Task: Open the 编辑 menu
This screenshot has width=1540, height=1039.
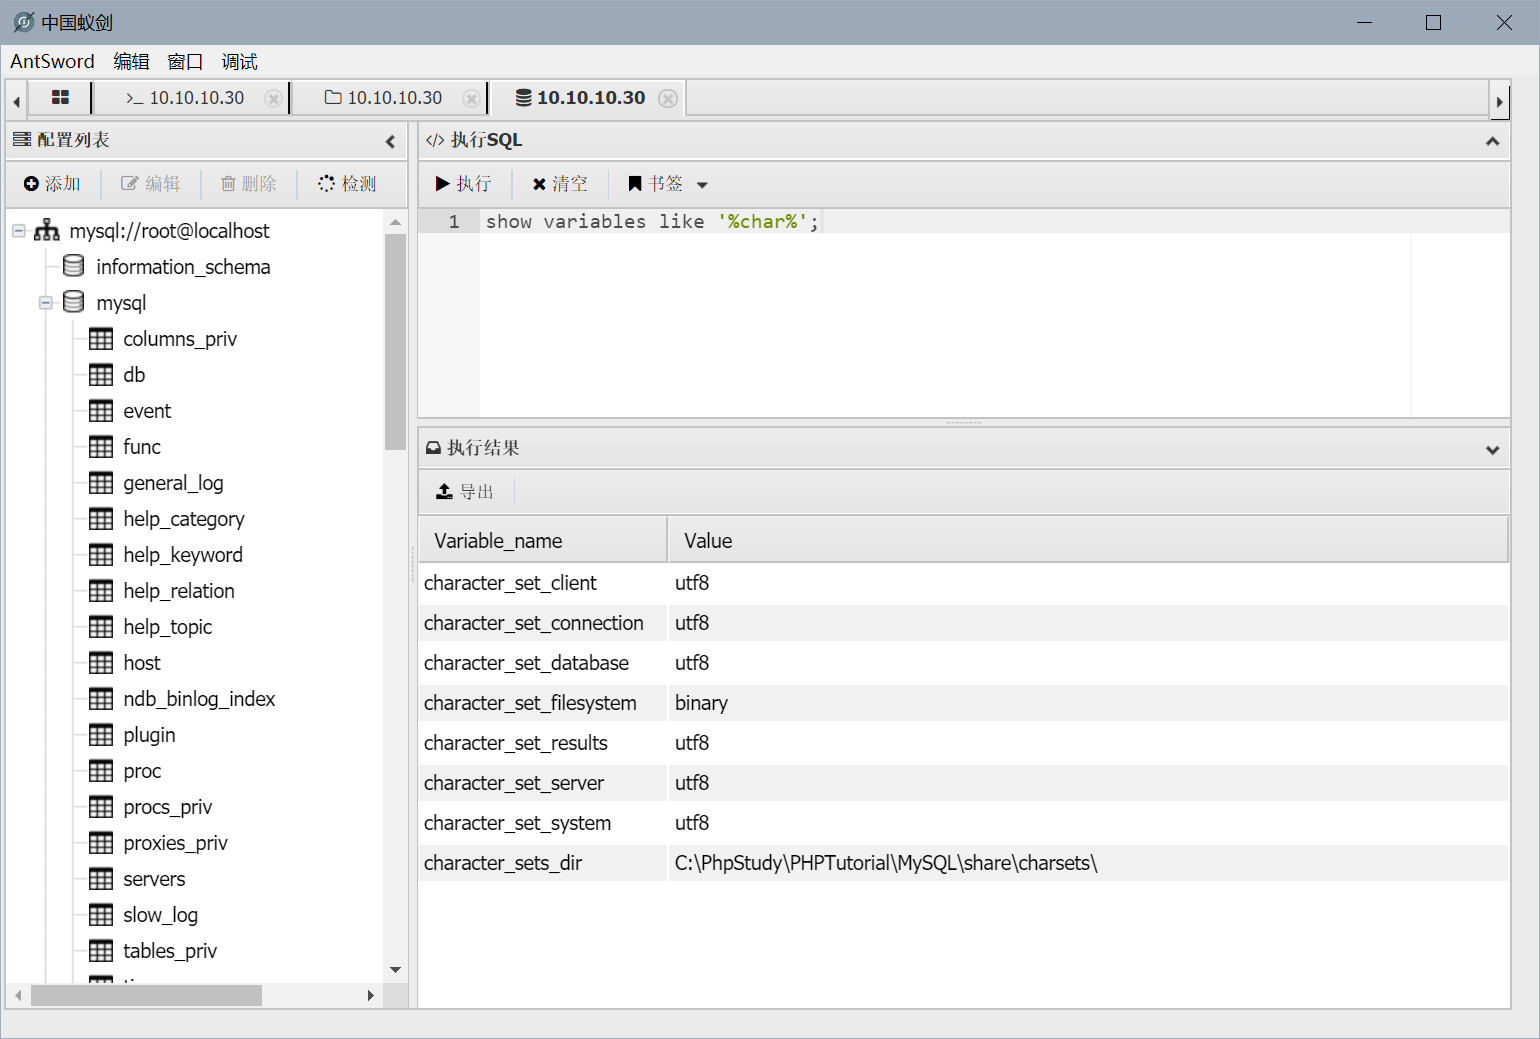Action: [131, 62]
